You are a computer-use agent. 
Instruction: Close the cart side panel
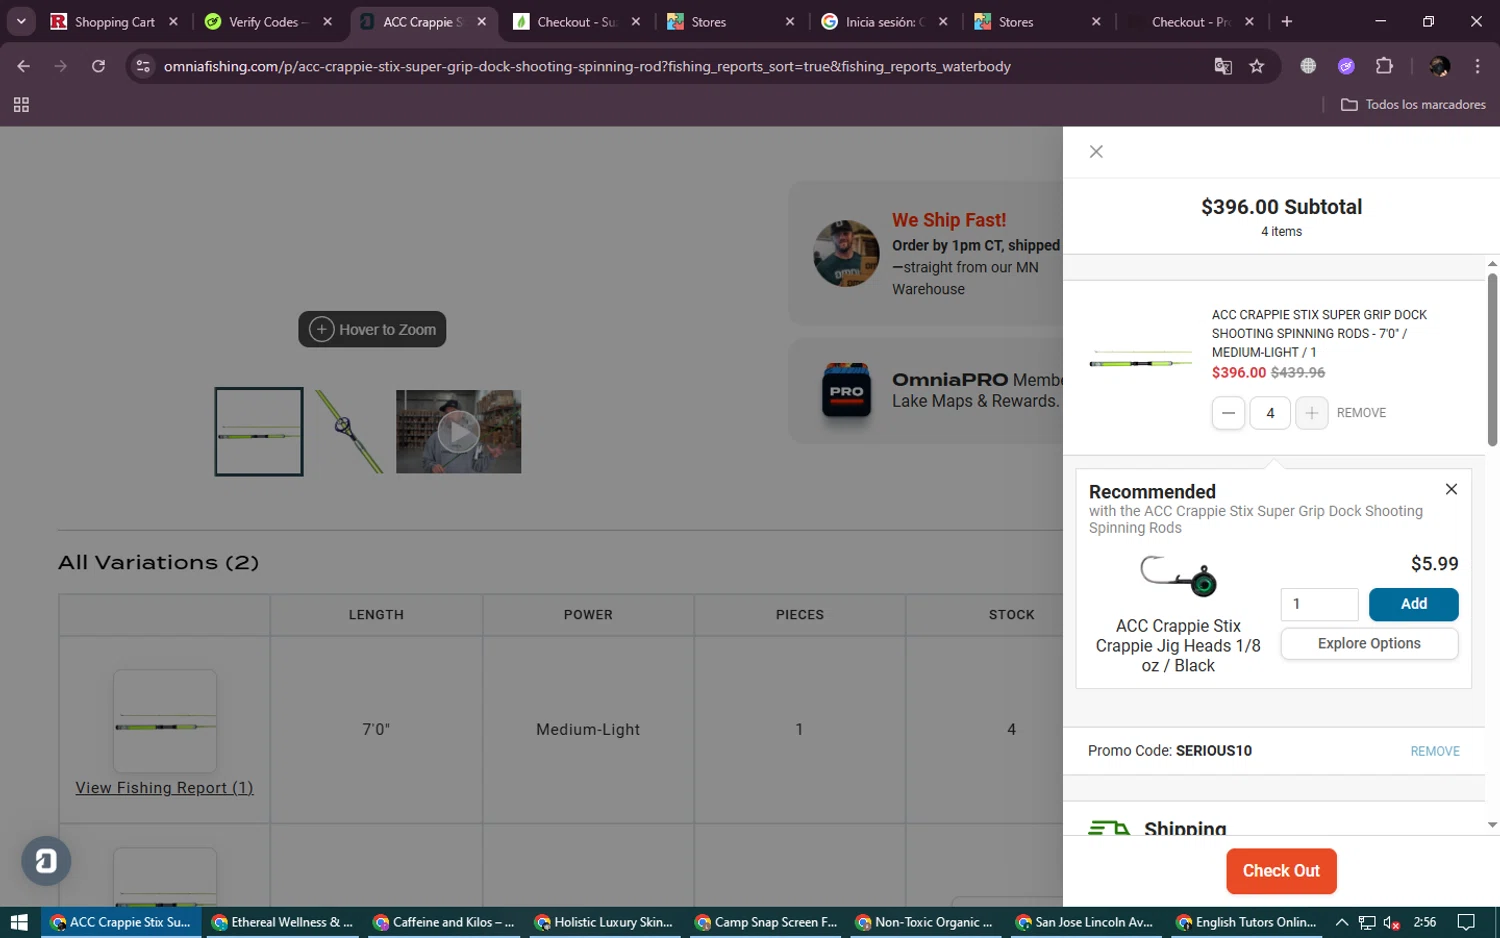1096,152
